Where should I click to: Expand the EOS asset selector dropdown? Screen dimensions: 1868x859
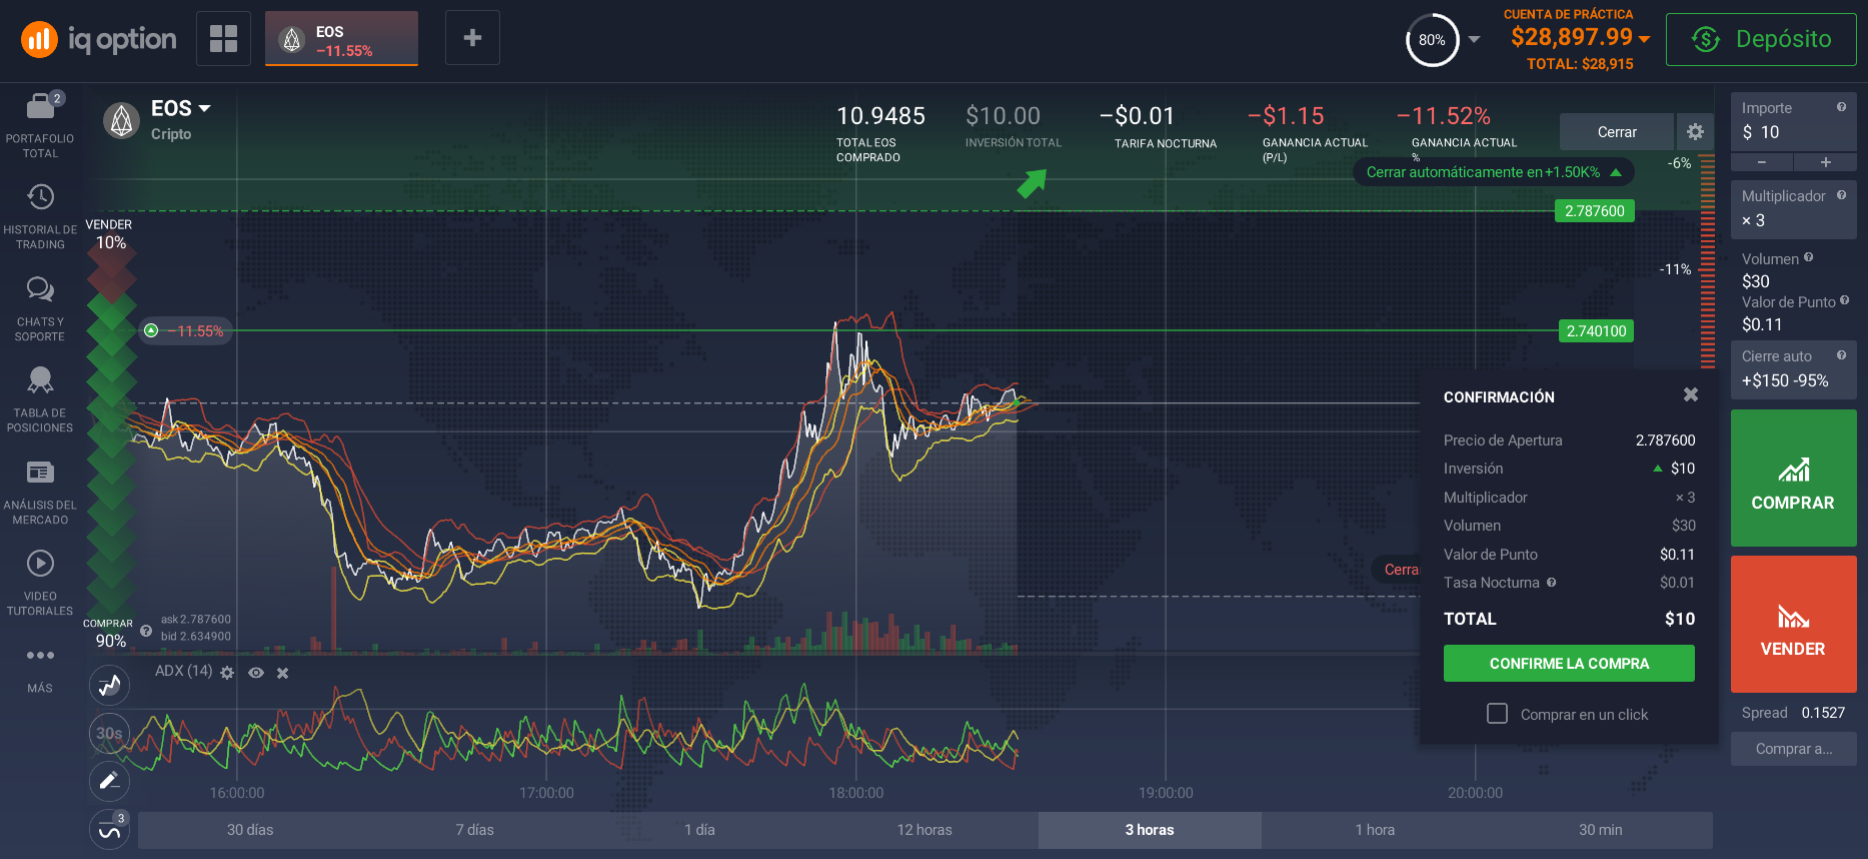pos(204,108)
